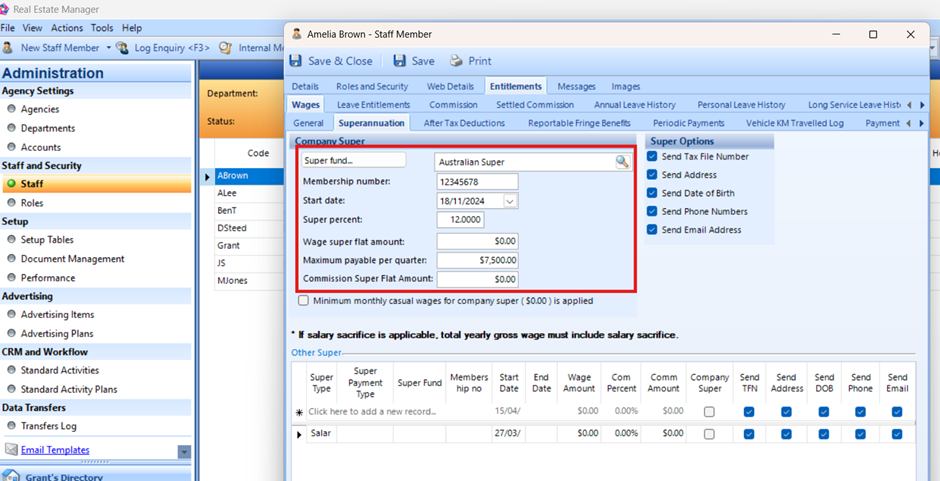The height and width of the screenshot is (481, 940).
Task: Uncheck Send Tax File Number option
Action: [x=652, y=157]
